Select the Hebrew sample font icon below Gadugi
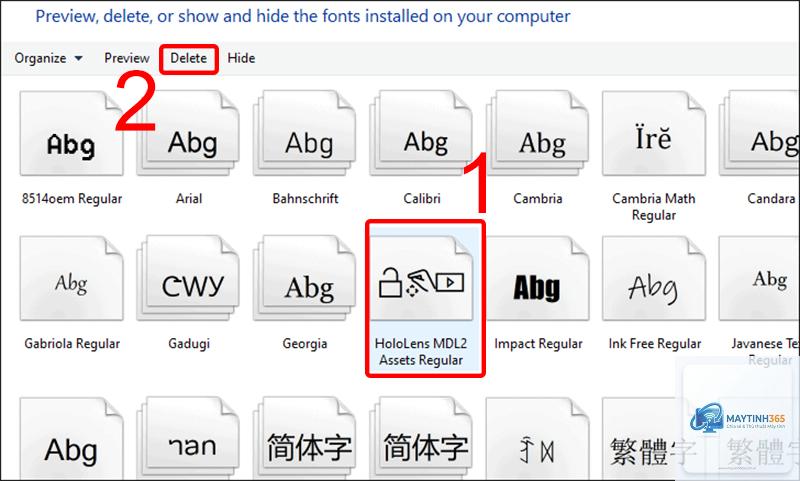Image resolution: width=800 pixels, height=481 pixels. click(188, 439)
